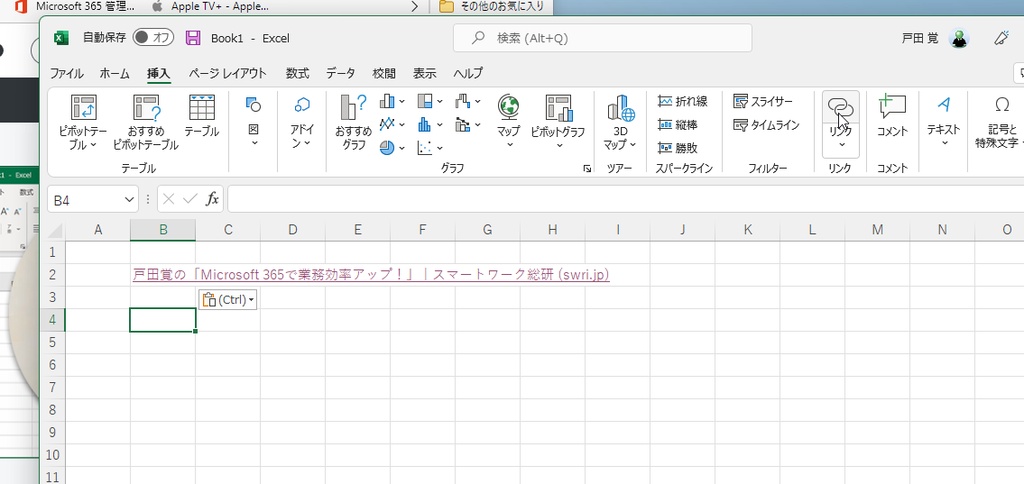This screenshot has height=484, width=1024.
Task: Insert a Timeline (タイムライン) filter
Action: coord(767,124)
